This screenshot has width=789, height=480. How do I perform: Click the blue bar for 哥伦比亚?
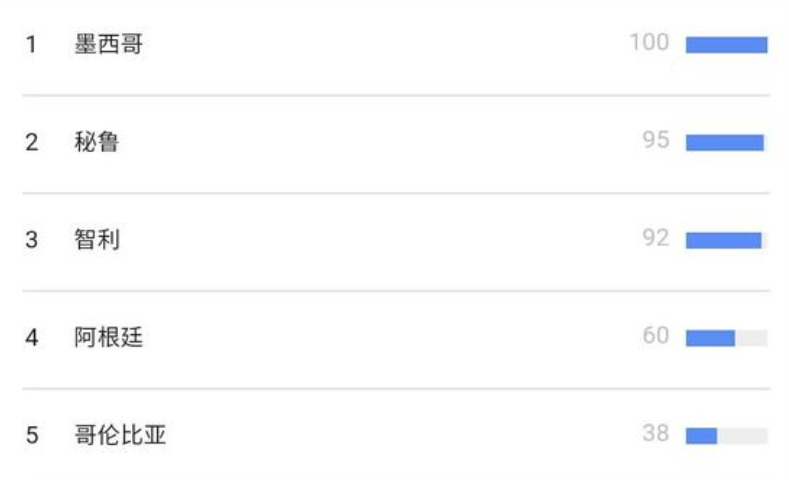[701, 435]
